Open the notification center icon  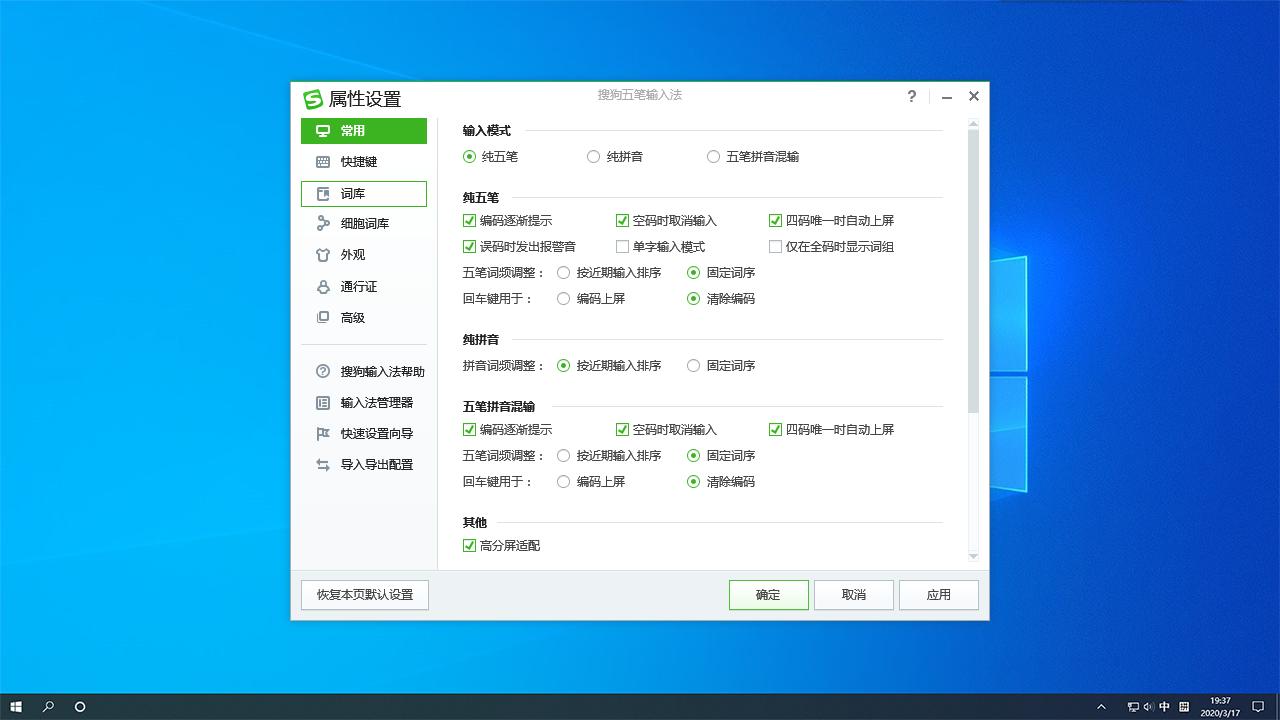point(1259,707)
